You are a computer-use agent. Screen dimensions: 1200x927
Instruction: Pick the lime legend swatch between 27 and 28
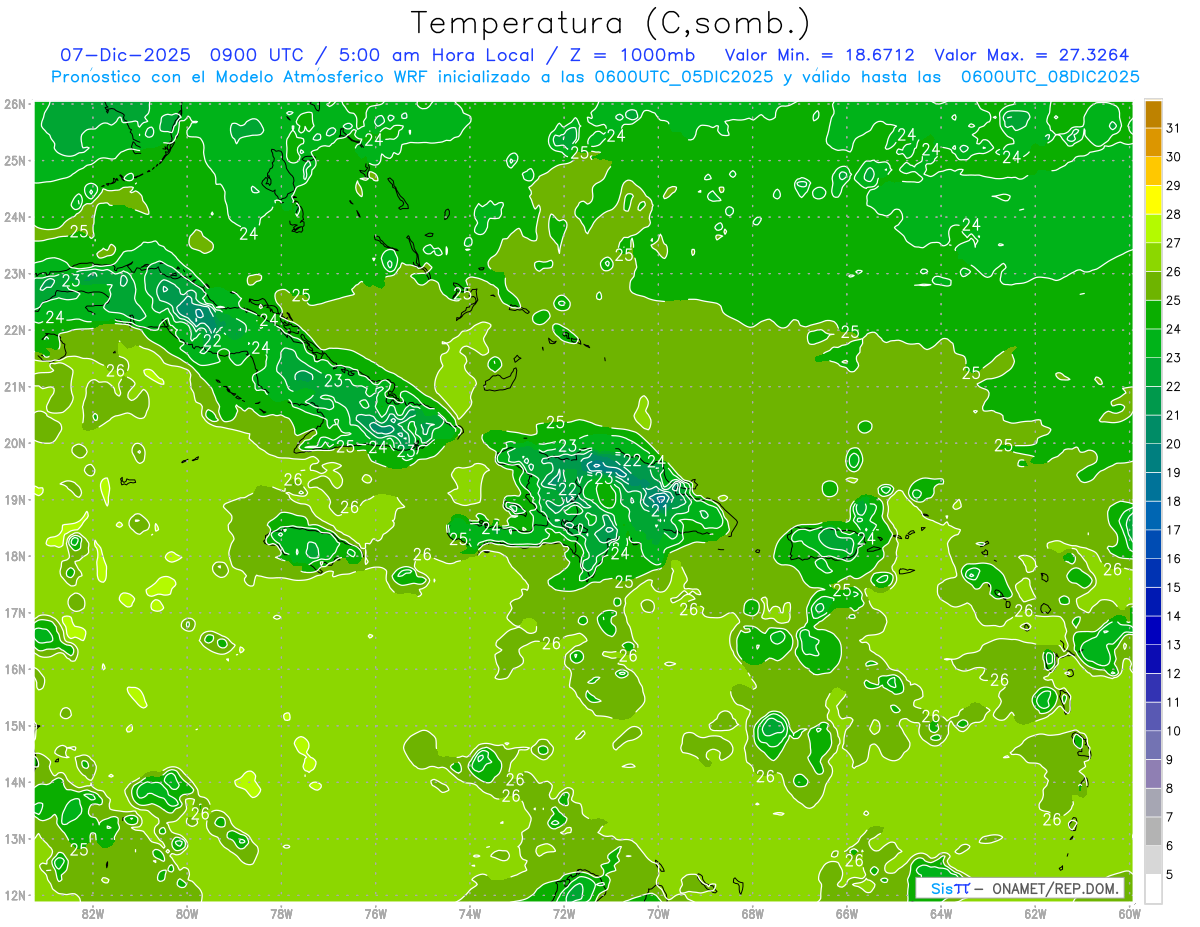pos(1153,229)
